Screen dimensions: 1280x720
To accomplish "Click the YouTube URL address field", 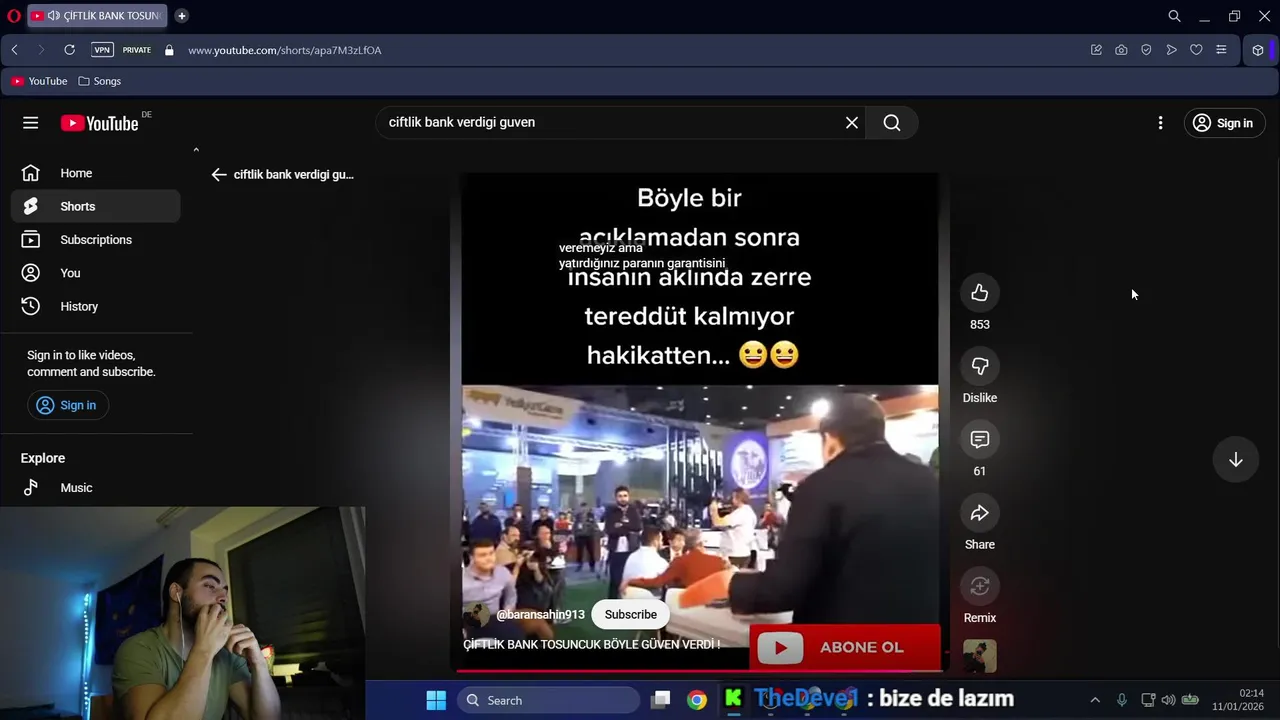I will 284,50.
